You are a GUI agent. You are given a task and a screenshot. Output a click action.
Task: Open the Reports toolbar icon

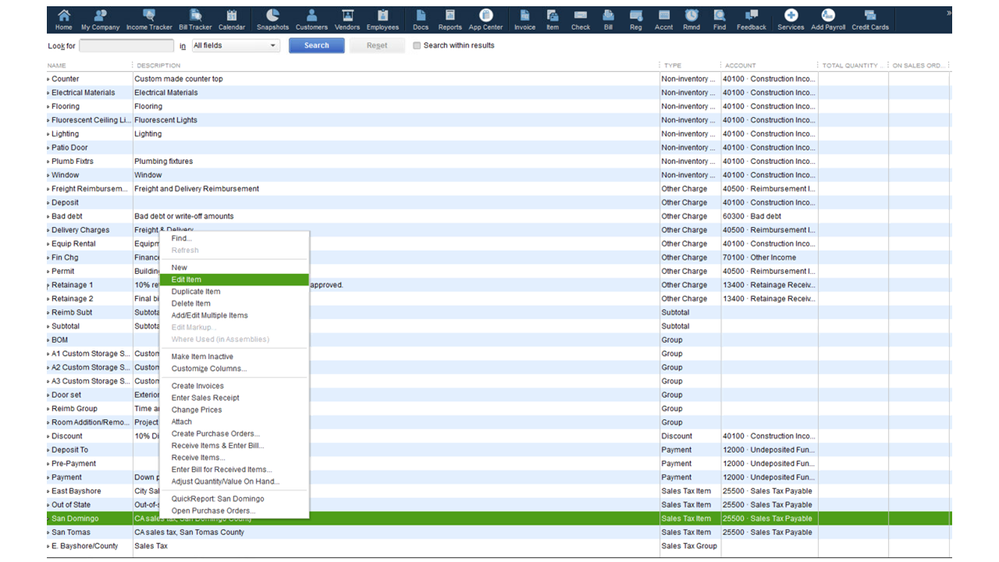pyautogui.click(x=450, y=20)
